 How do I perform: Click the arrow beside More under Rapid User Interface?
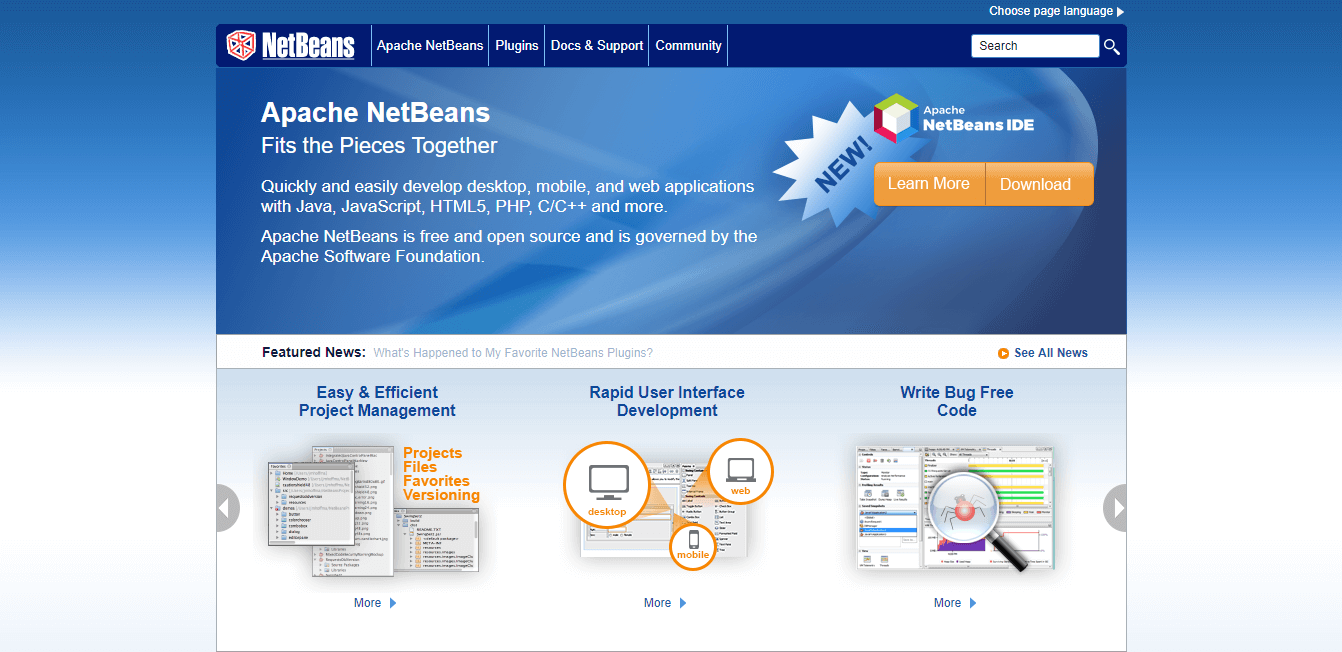click(683, 603)
